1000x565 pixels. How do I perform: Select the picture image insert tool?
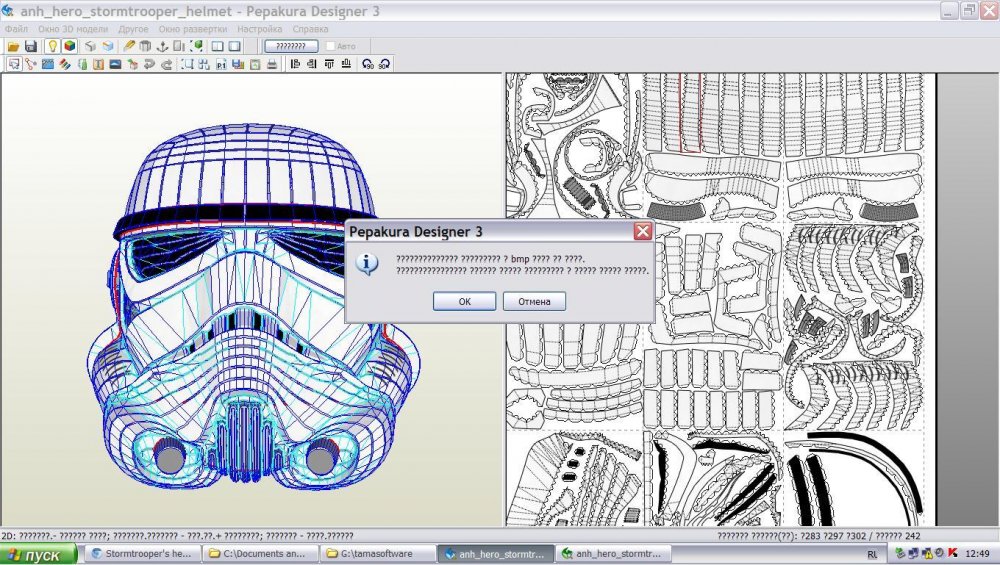115,64
